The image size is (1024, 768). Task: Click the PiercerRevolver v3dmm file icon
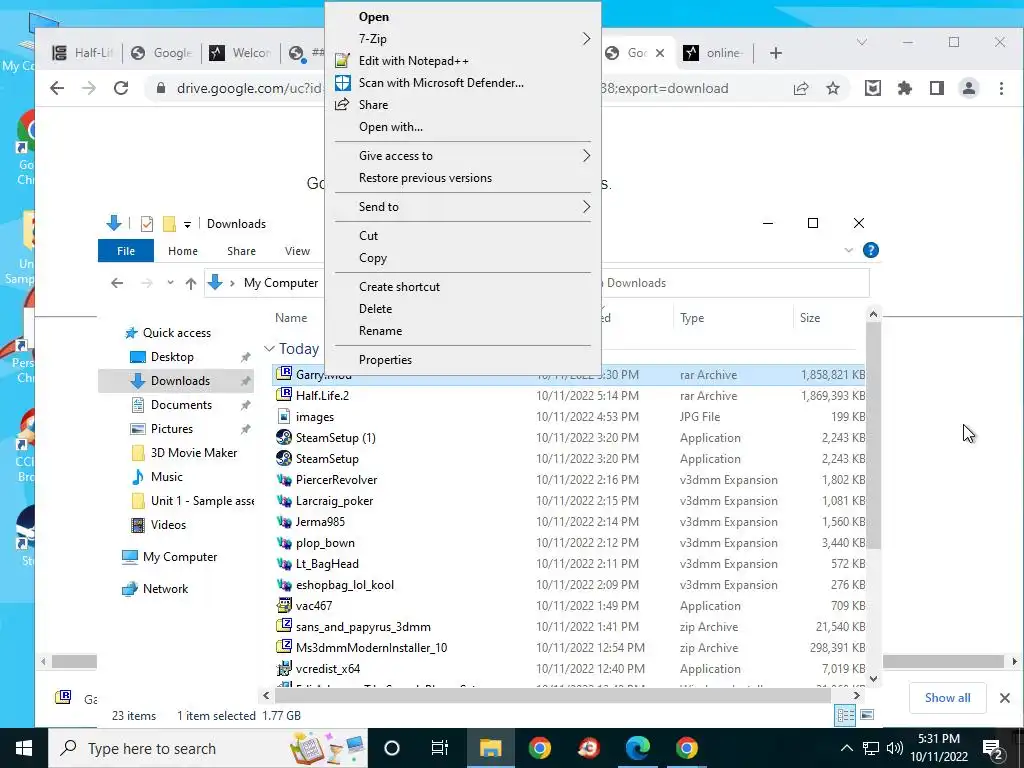tap(284, 479)
